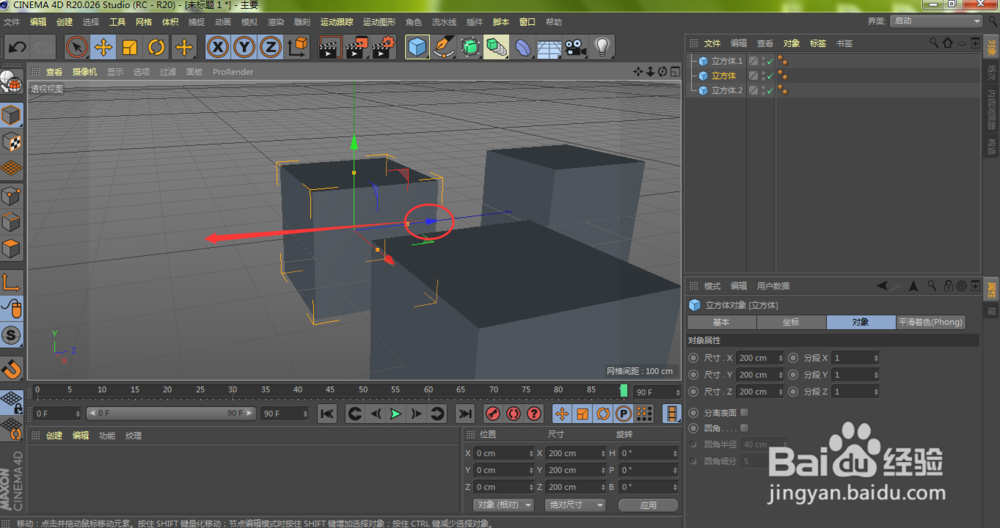
Task: Click the coordinate system icon
Action: coord(298,47)
